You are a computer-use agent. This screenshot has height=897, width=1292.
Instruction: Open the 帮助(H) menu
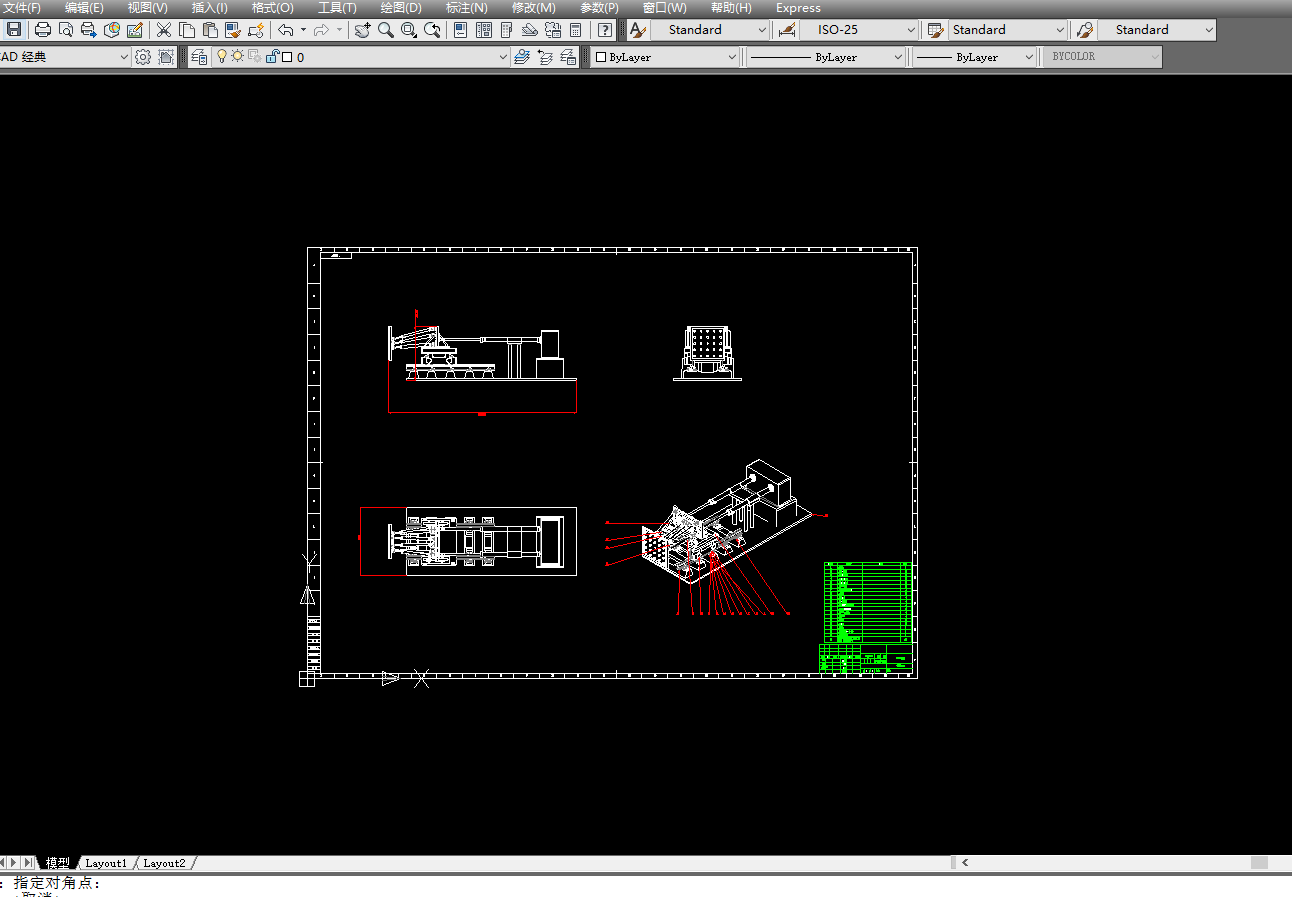731,8
